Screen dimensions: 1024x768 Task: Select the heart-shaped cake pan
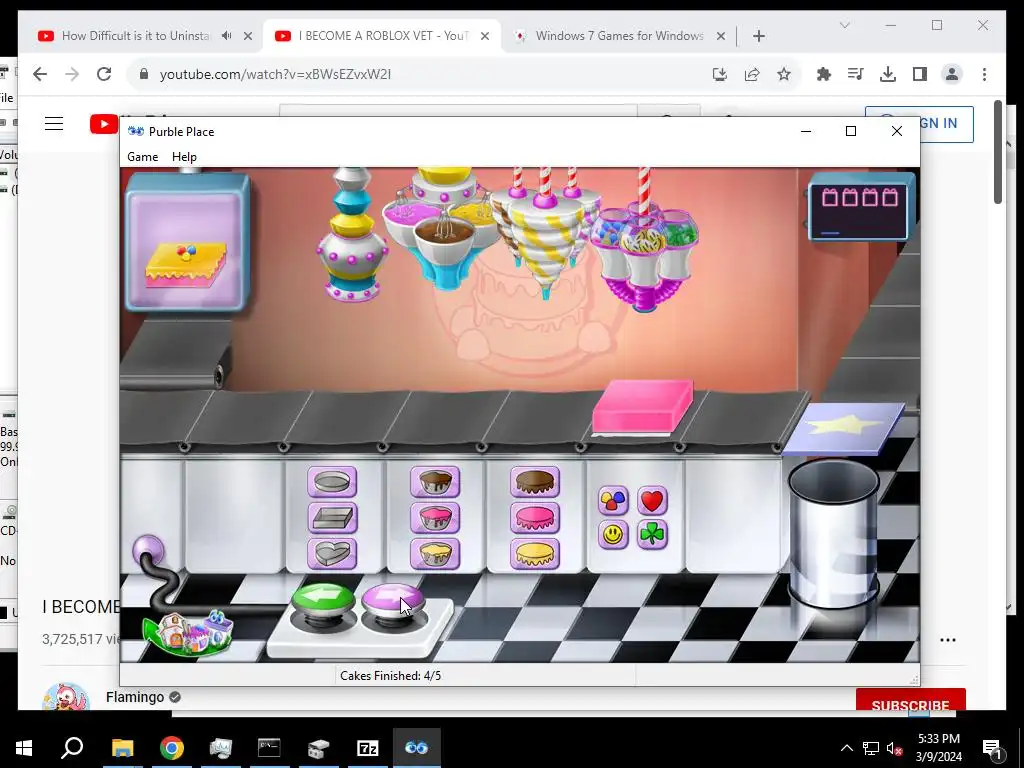pyautogui.click(x=332, y=554)
